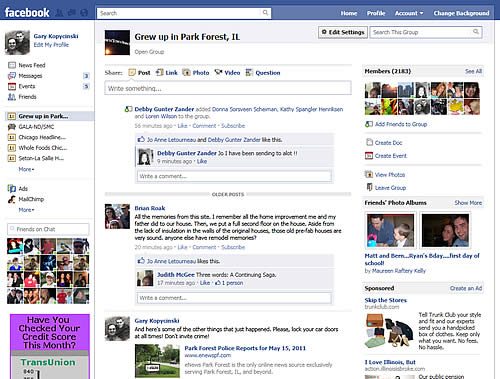Image resolution: width=500 pixels, height=379 pixels.
Task: Click the MailChimp app icon
Action: 12,199
